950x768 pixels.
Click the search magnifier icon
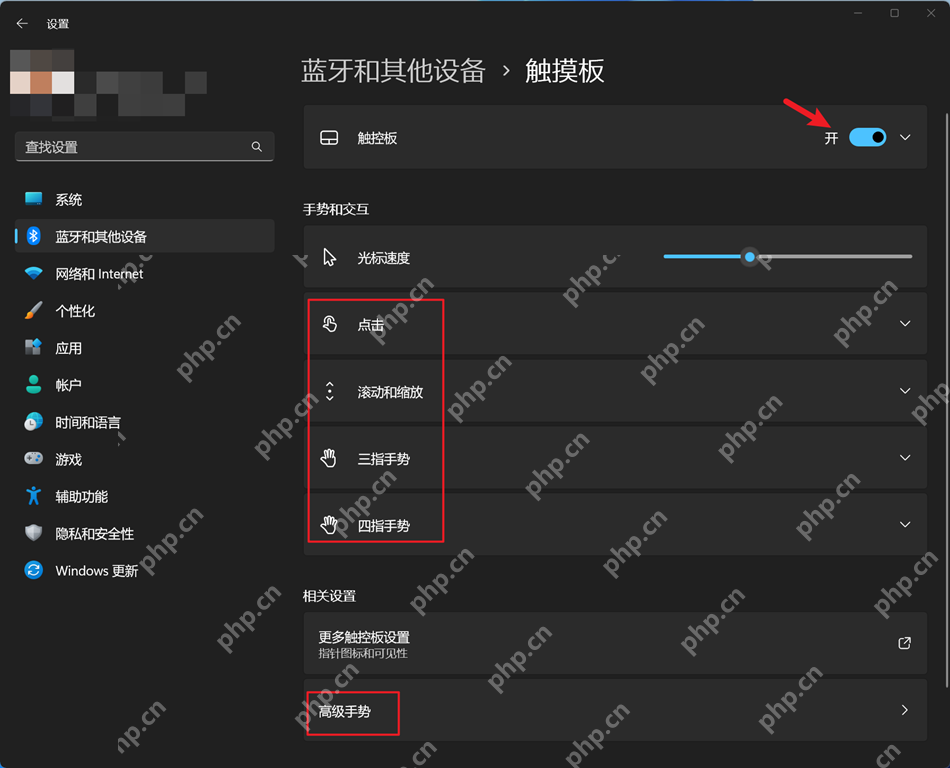pos(256,147)
